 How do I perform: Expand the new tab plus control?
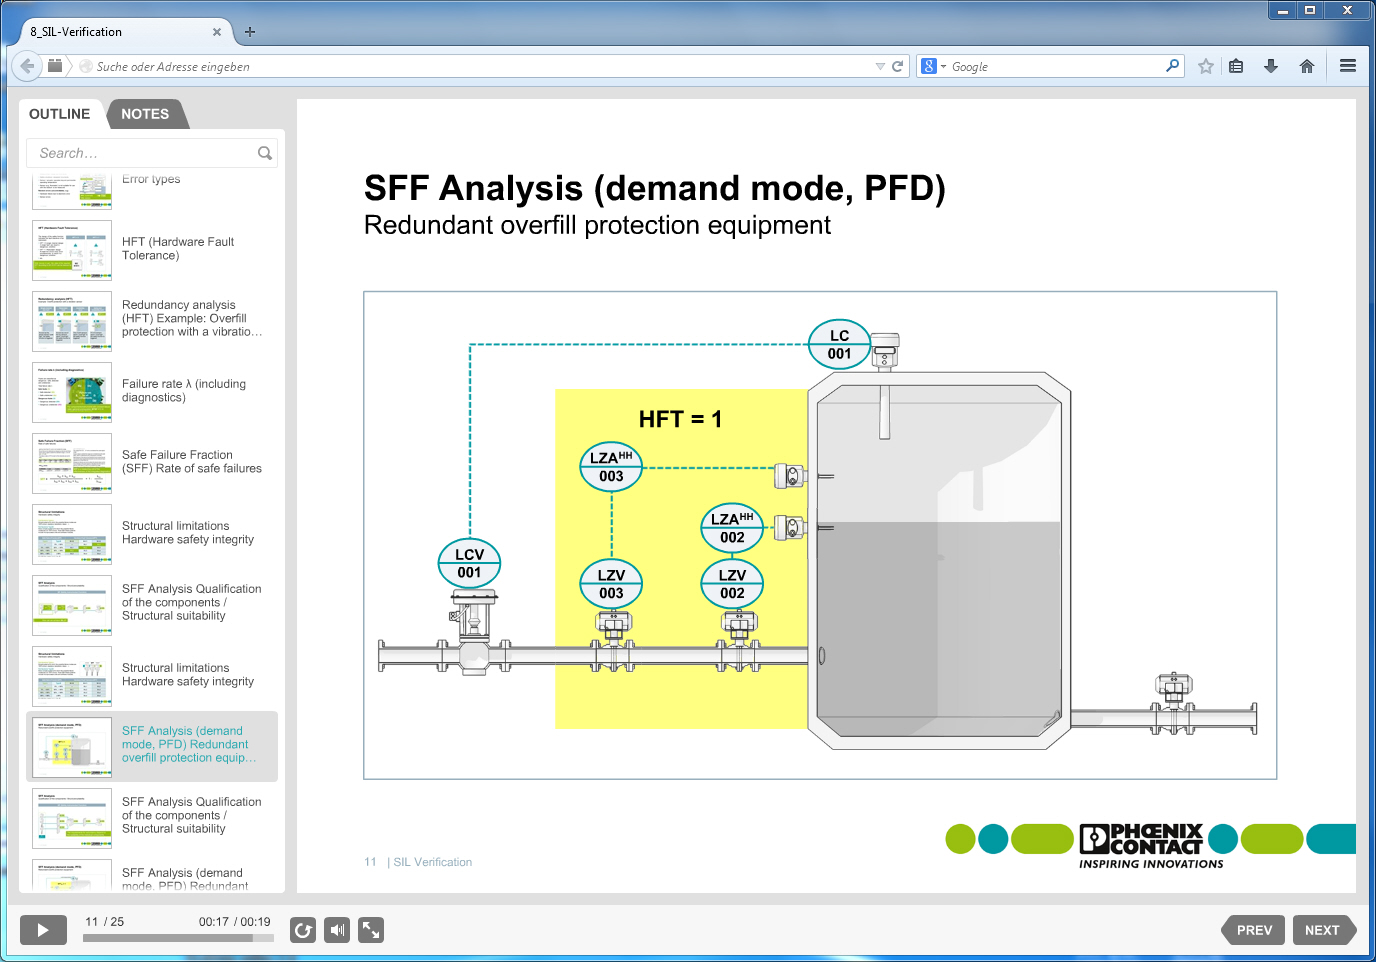(249, 31)
